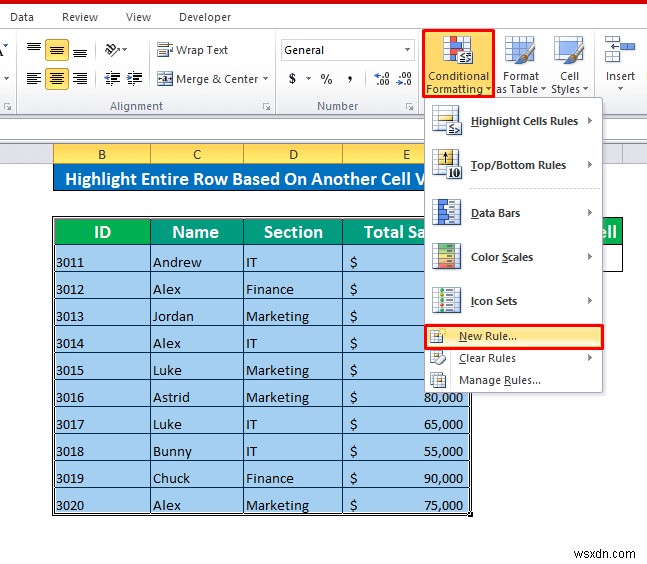The image size is (647, 564).
Task: Expand Merge & Center dropdown arrow
Action: 265,78
